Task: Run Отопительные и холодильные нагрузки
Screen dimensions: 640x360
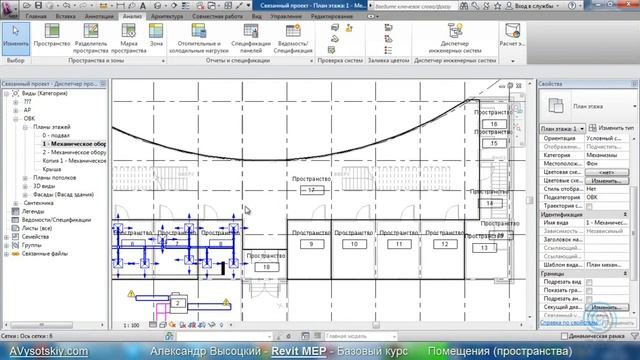Action: (x=199, y=39)
